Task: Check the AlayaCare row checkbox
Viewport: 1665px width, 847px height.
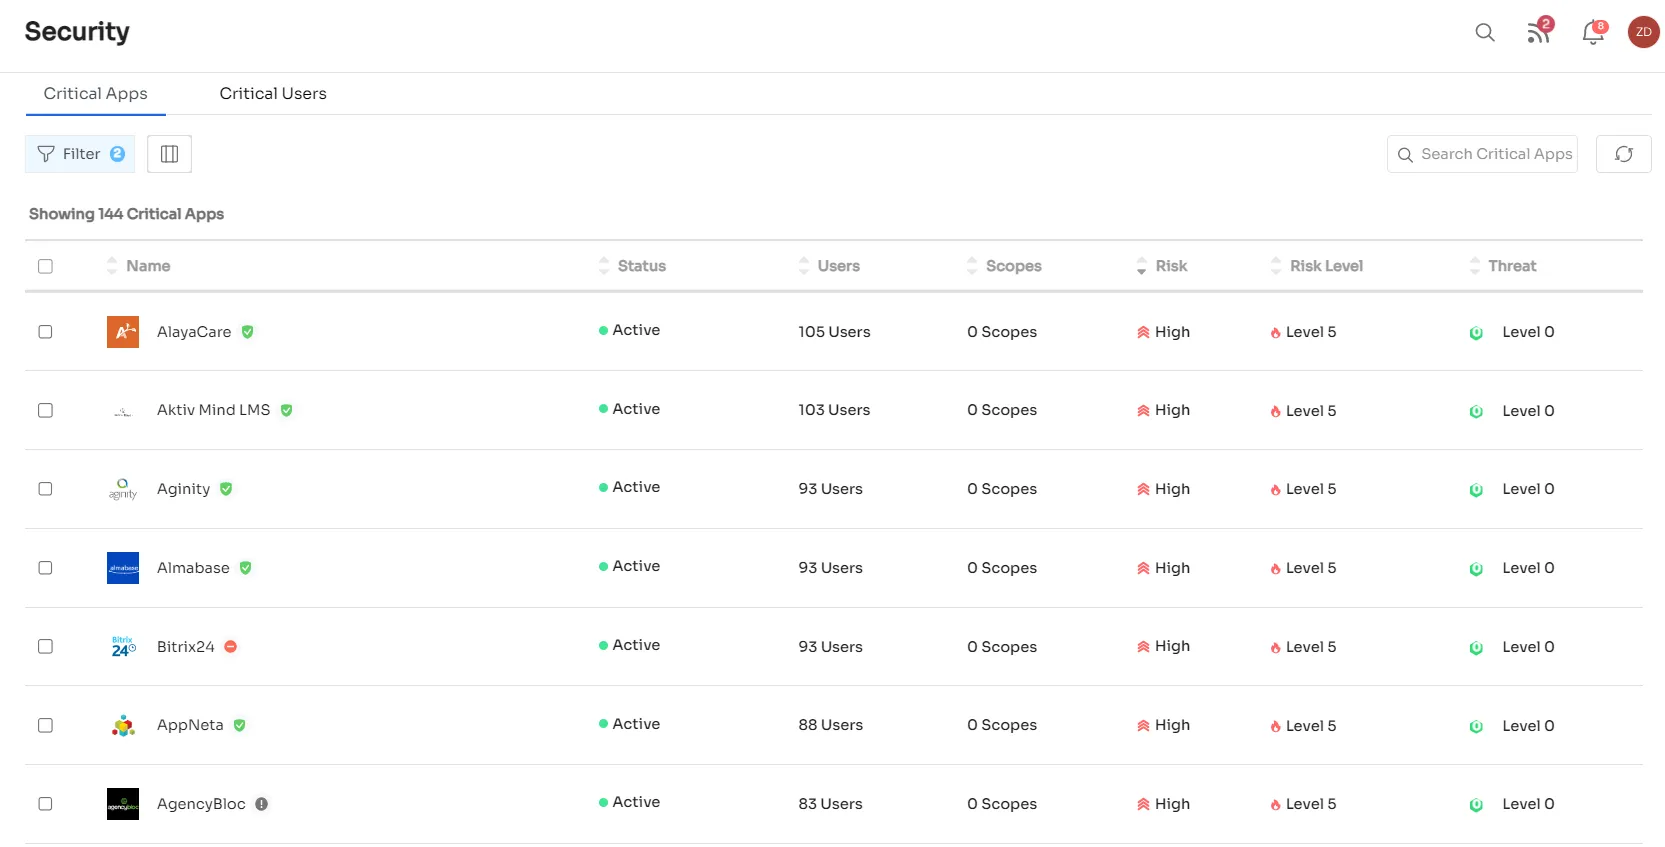Action: coord(45,332)
